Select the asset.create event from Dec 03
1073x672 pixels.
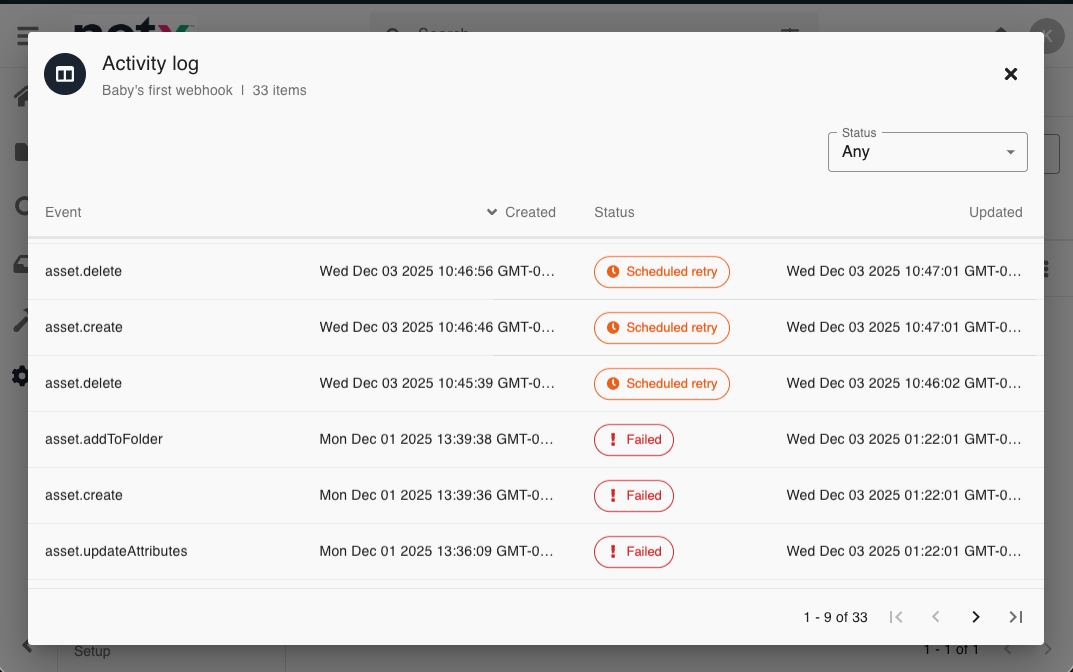[x=84, y=328]
